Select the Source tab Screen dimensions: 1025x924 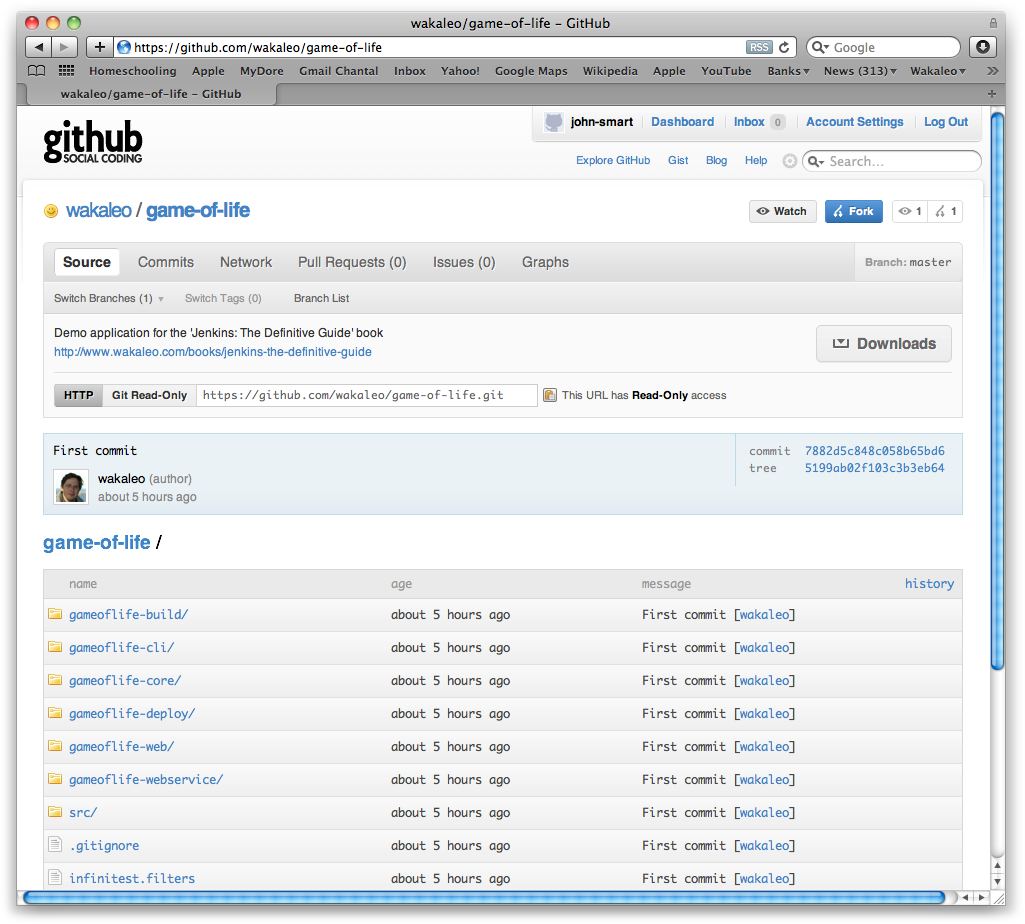tap(87, 262)
